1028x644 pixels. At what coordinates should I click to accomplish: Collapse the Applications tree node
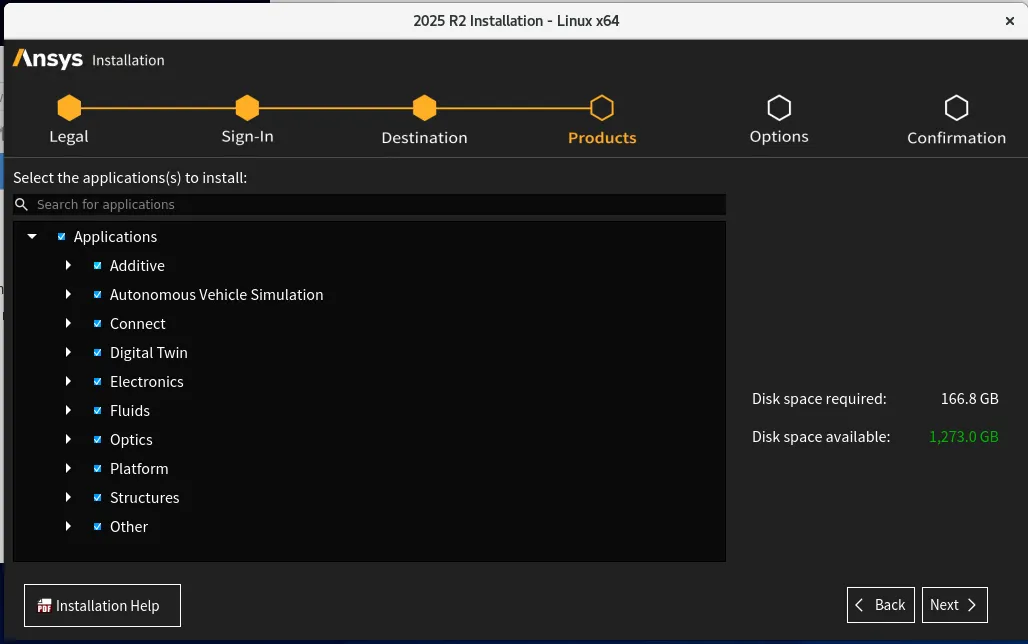(x=32, y=236)
